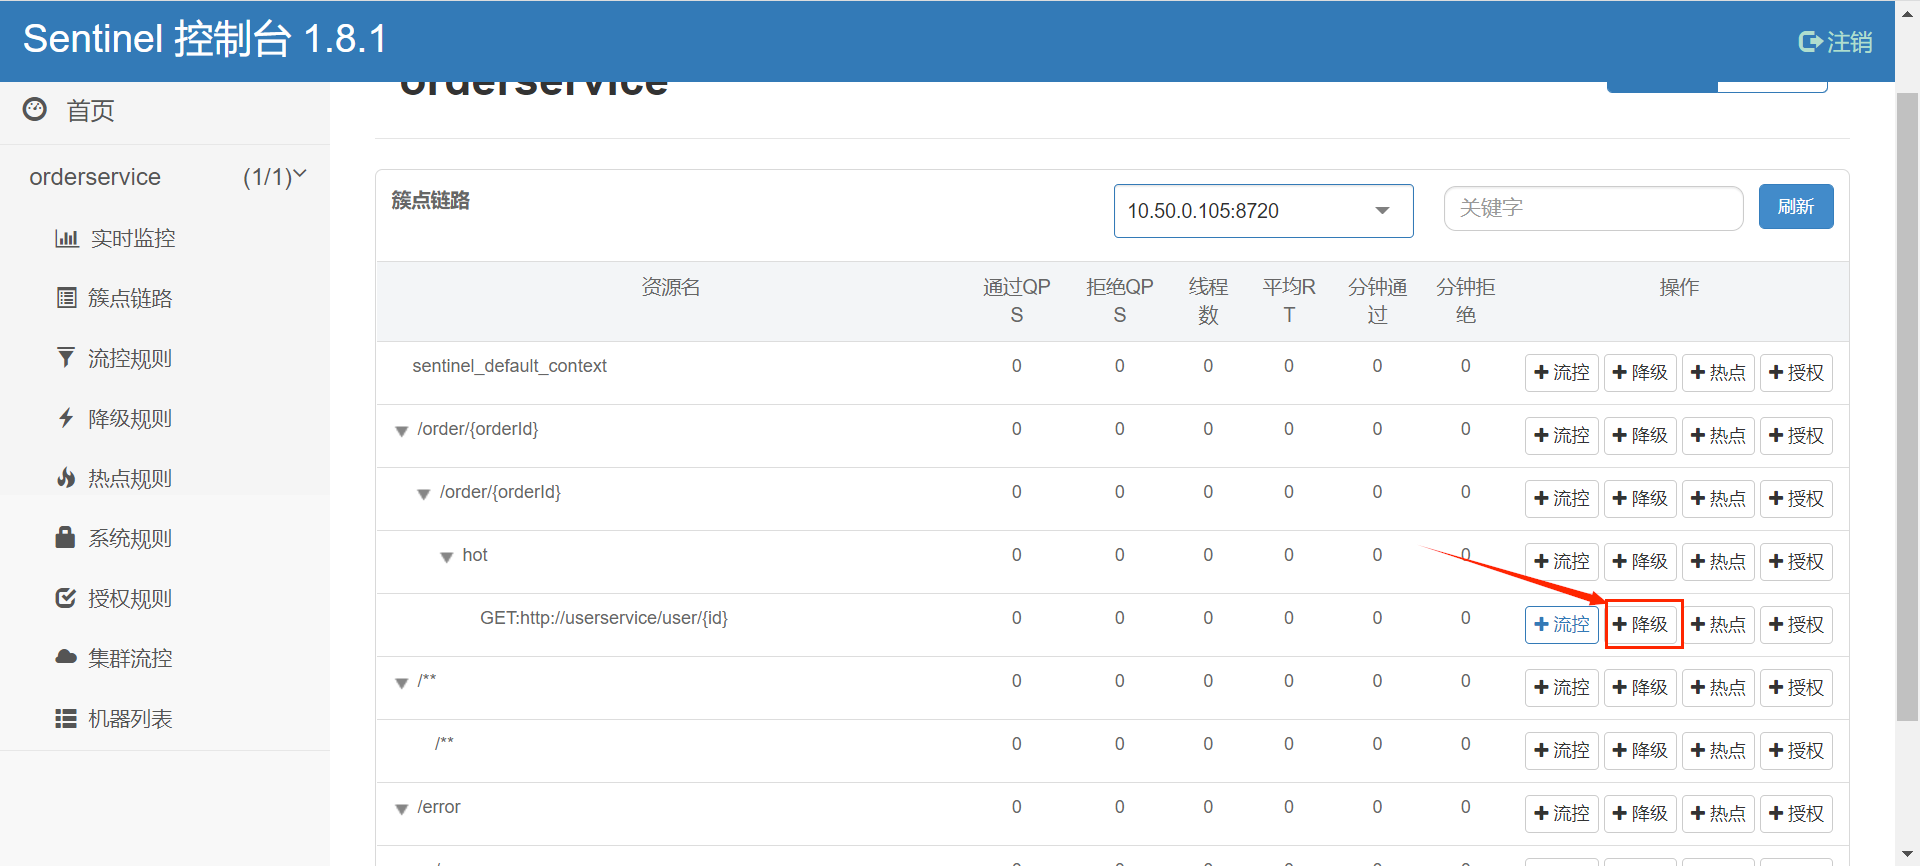The width and height of the screenshot is (1920, 866).
Task: Collapse the nested /order/{orderId} row
Action: click(423, 494)
